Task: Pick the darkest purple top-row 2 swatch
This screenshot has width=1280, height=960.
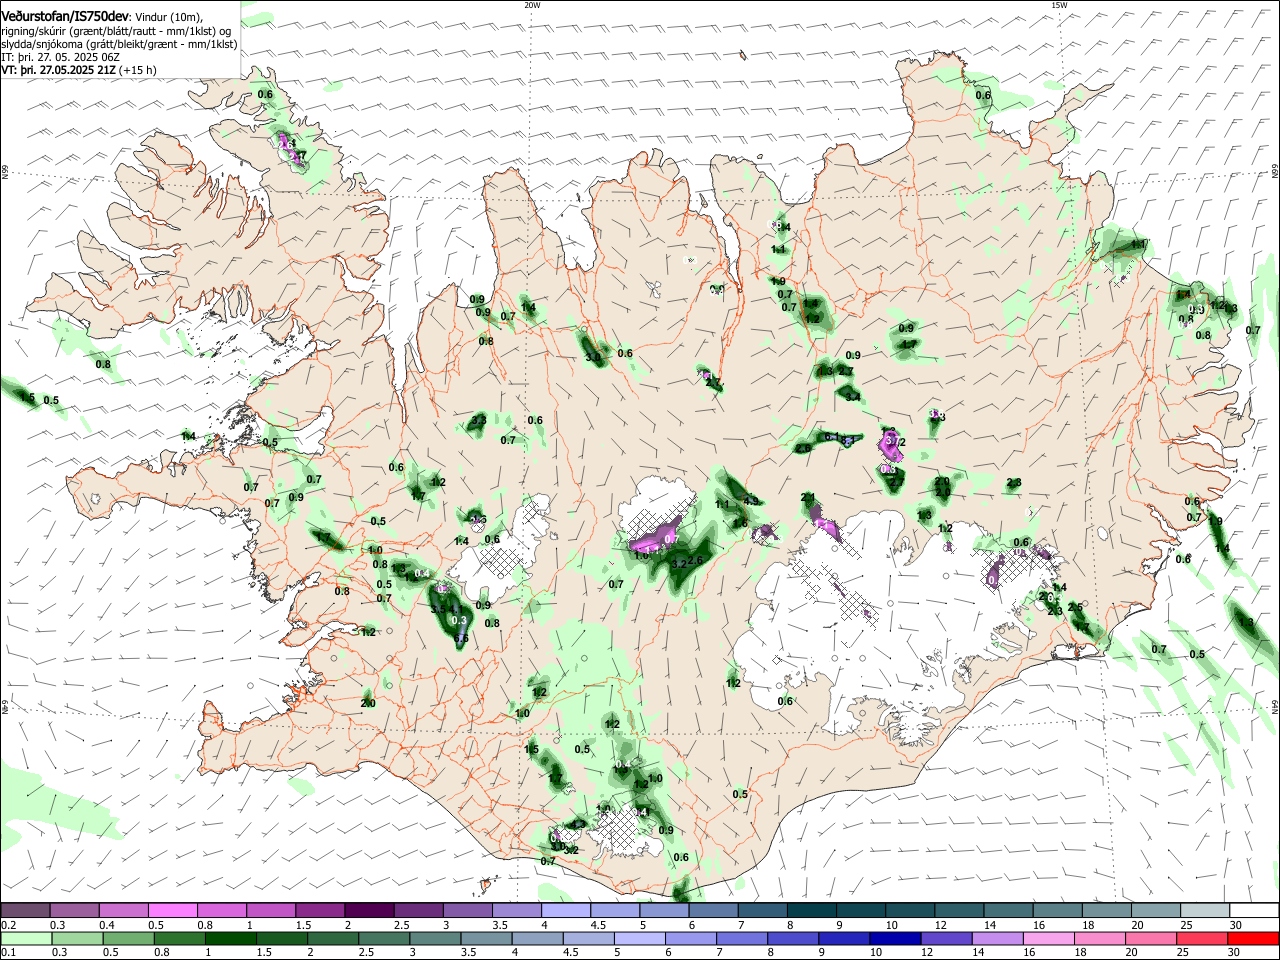Action: click(369, 909)
